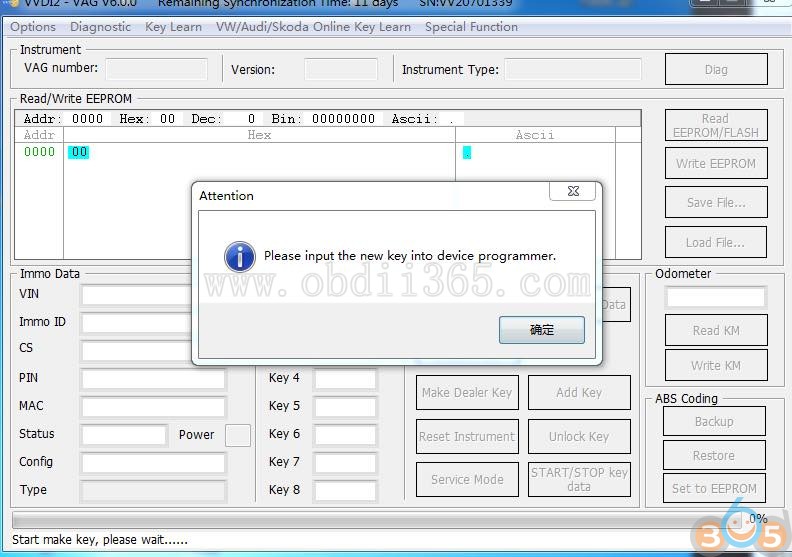The width and height of the screenshot is (792, 557).
Task: Click the Version field
Action: click(x=341, y=69)
